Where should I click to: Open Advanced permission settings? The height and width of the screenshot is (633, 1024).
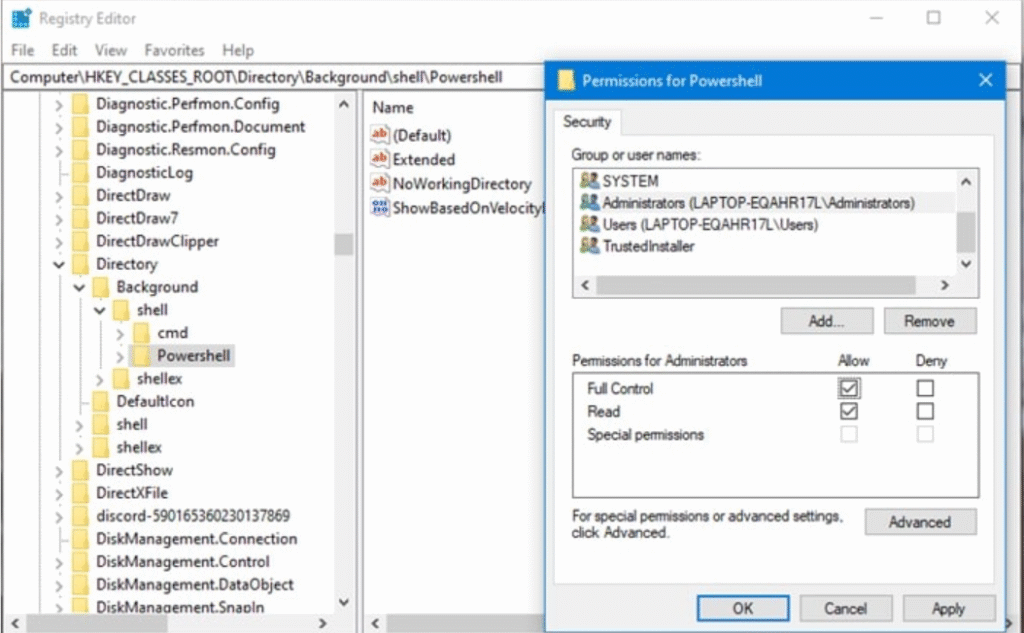919,521
